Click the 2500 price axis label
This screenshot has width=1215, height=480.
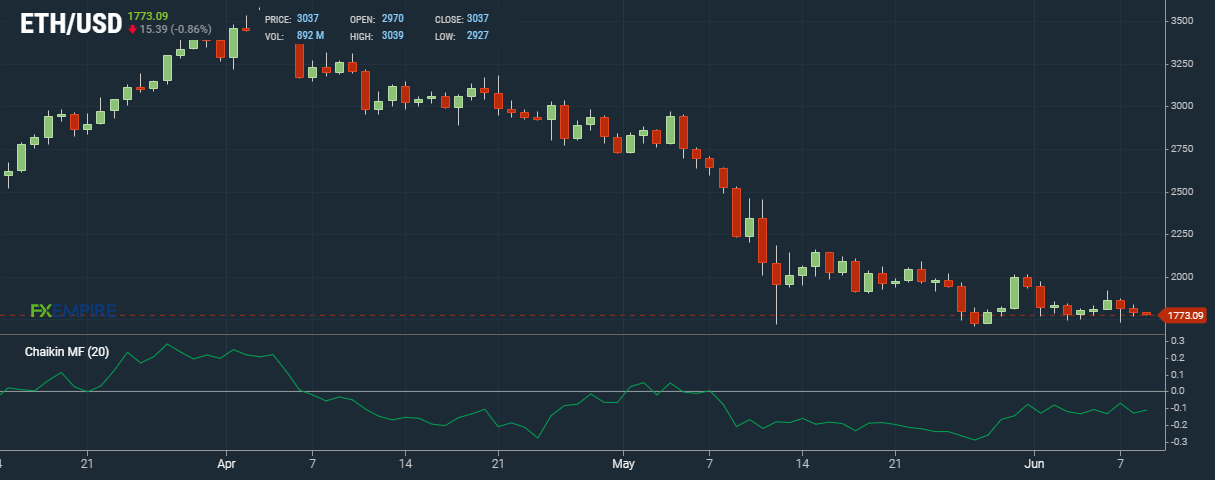point(1181,192)
